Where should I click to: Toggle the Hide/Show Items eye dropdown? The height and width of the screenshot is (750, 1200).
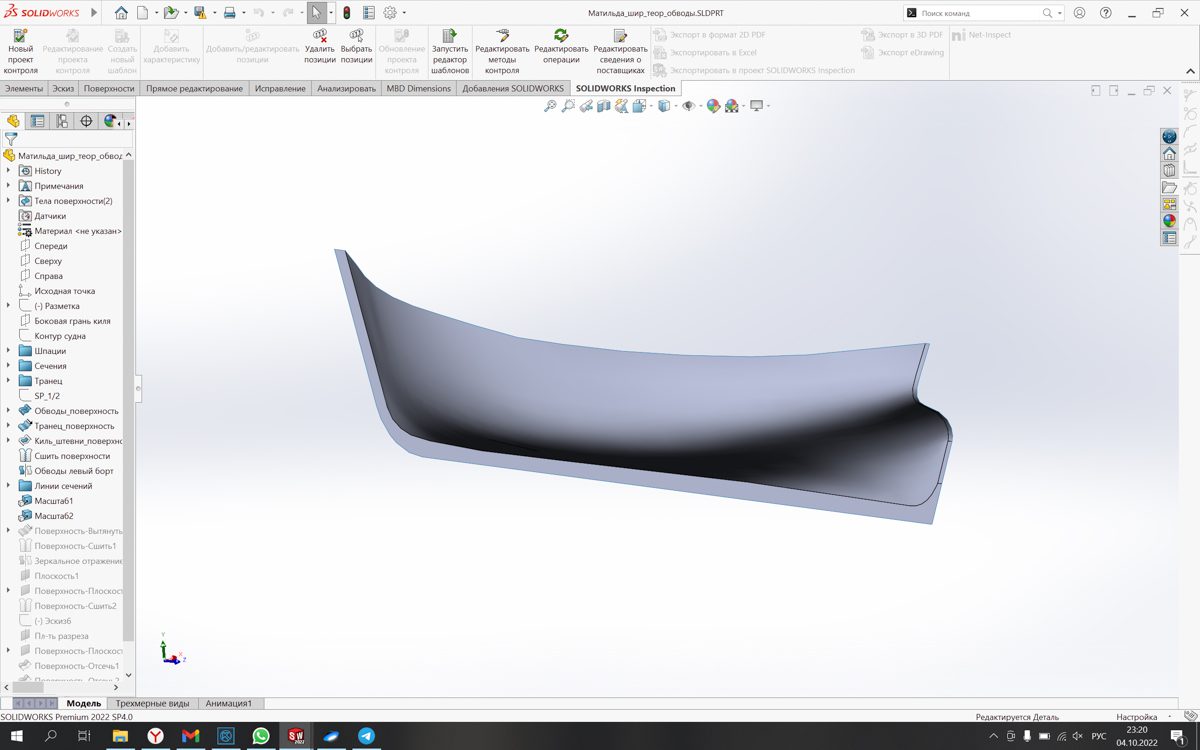[x=689, y=106]
